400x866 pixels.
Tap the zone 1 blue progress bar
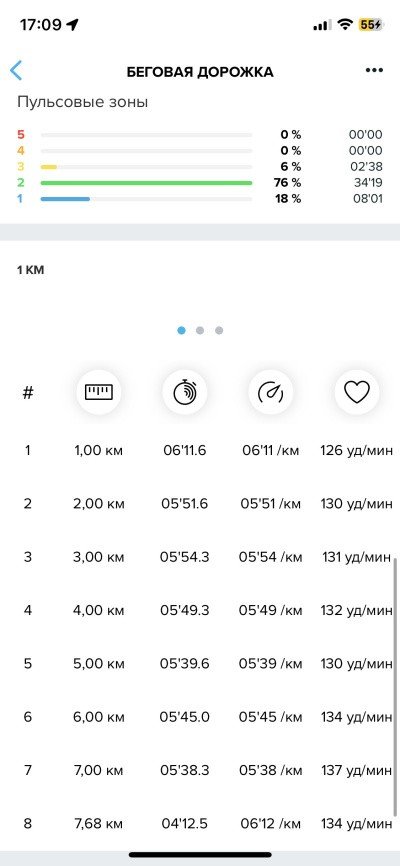pos(65,199)
